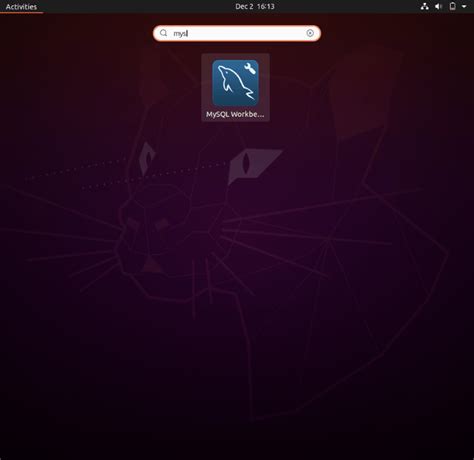Click the battery icon in the top bar
474x460 pixels.
pyautogui.click(x=452, y=6)
